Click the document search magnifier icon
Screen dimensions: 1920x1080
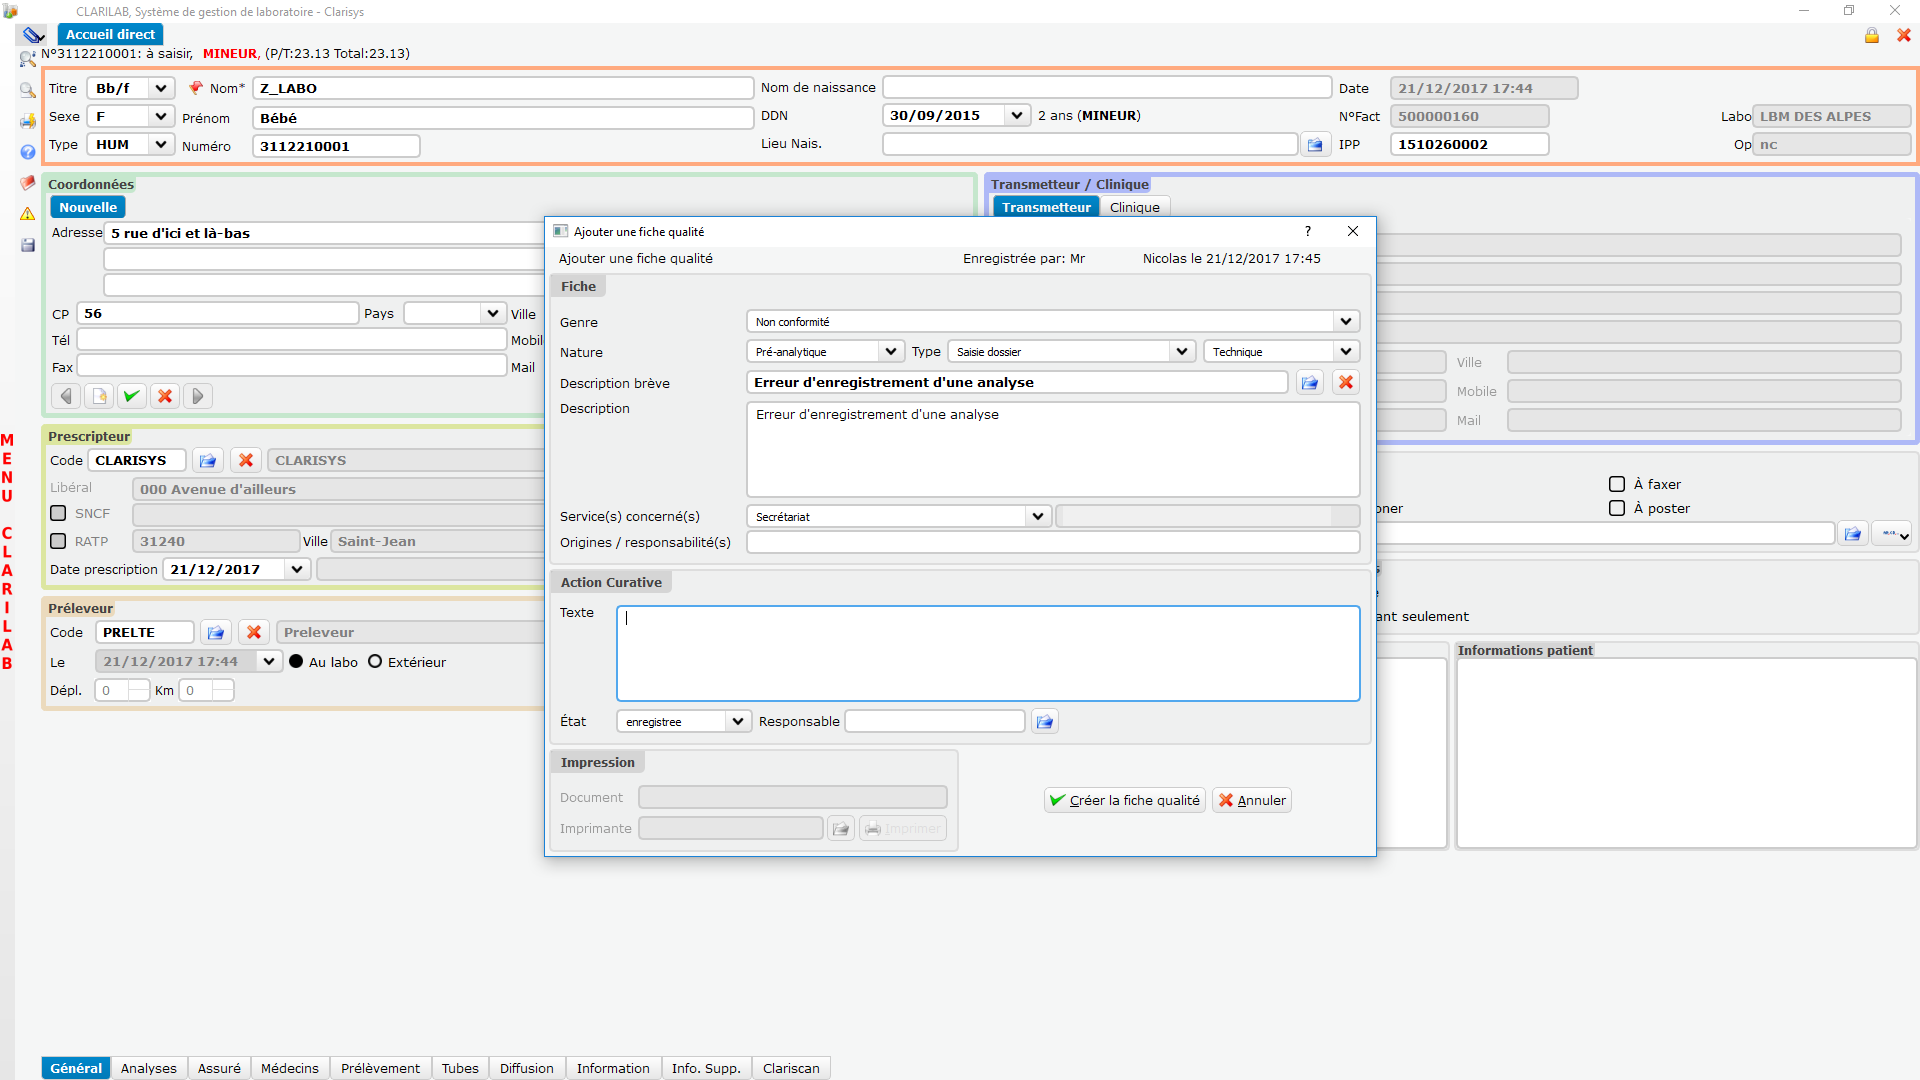point(28,90)
